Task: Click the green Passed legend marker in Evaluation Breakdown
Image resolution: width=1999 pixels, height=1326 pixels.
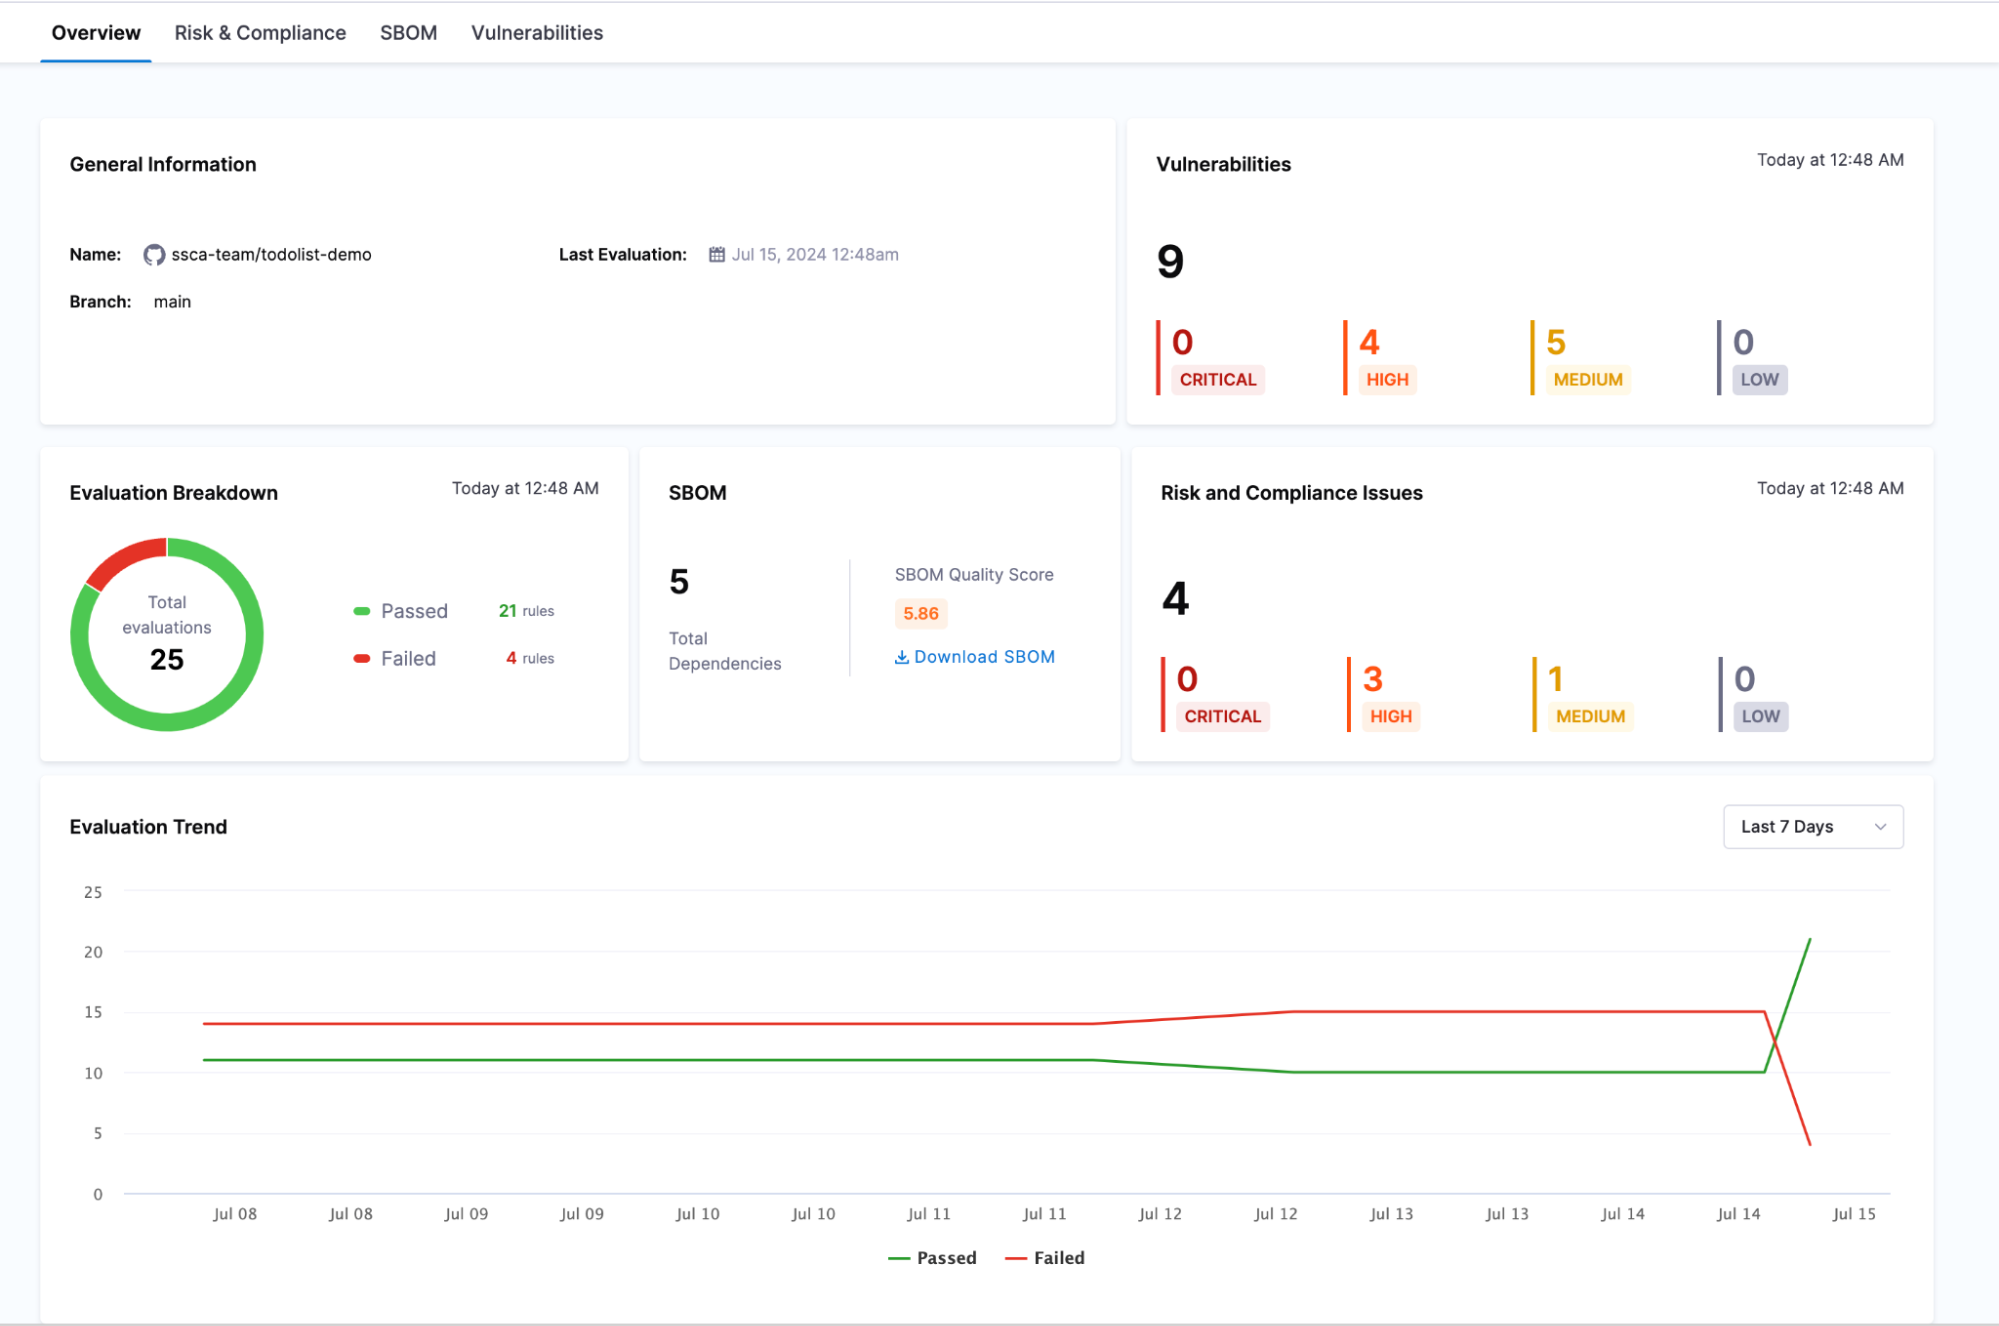Action: (x=362, y=611)
